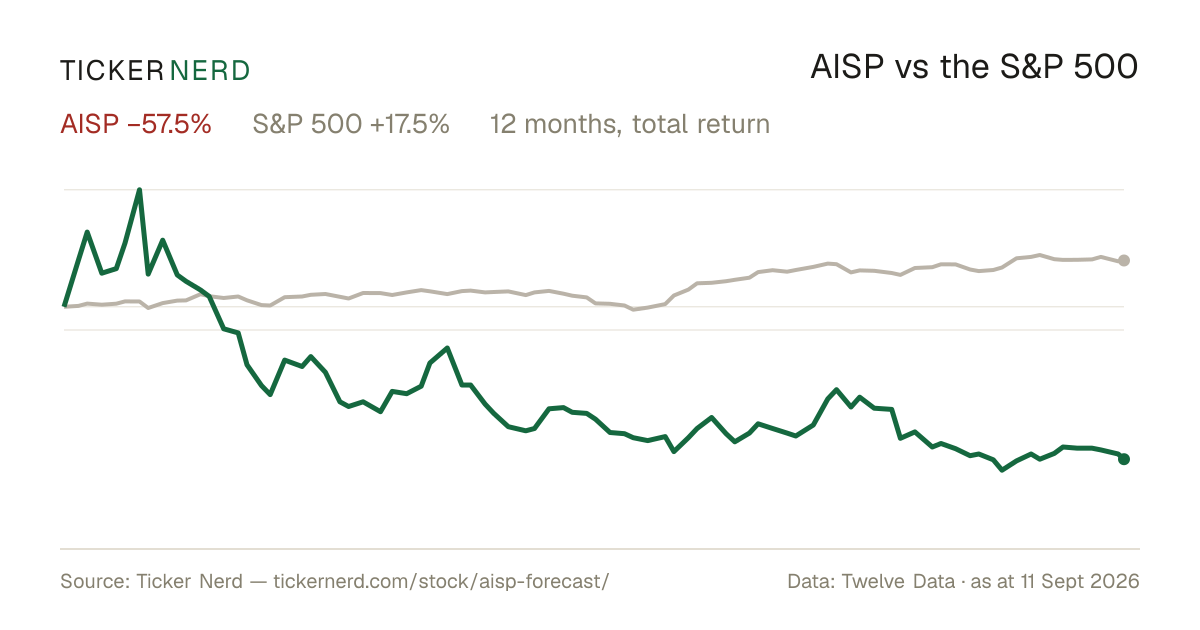Click the gray S&P 500 endpoint dot
Viewport: 1200px width, 630px height.
tap(1124, 261)
